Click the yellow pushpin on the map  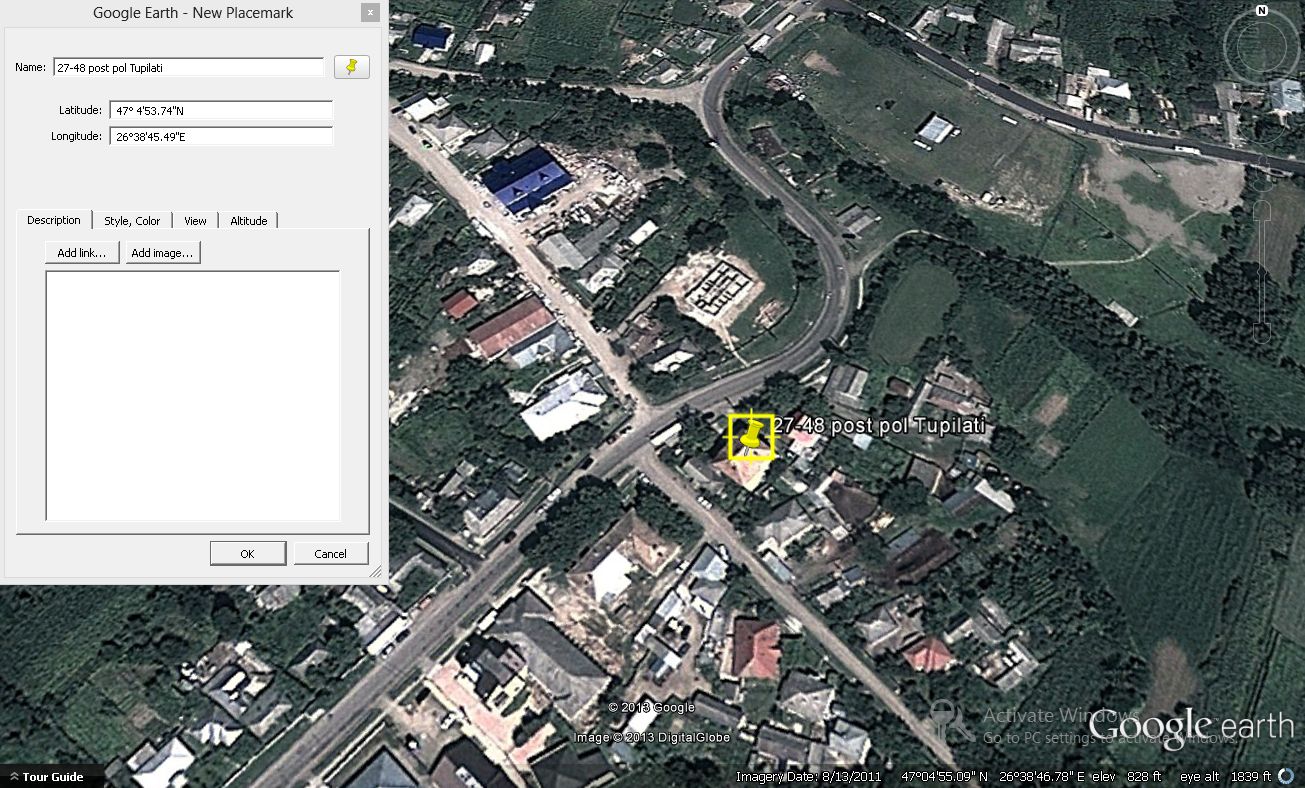point(751,435)
